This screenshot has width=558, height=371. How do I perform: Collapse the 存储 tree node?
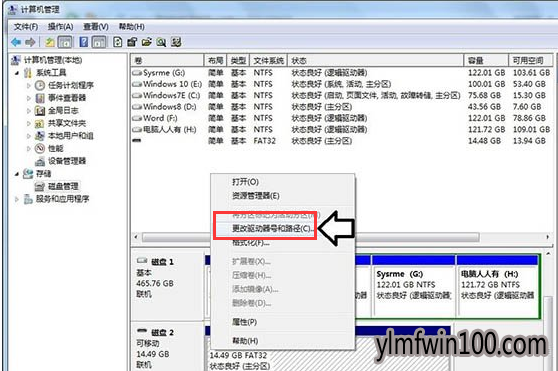point(17,174)
